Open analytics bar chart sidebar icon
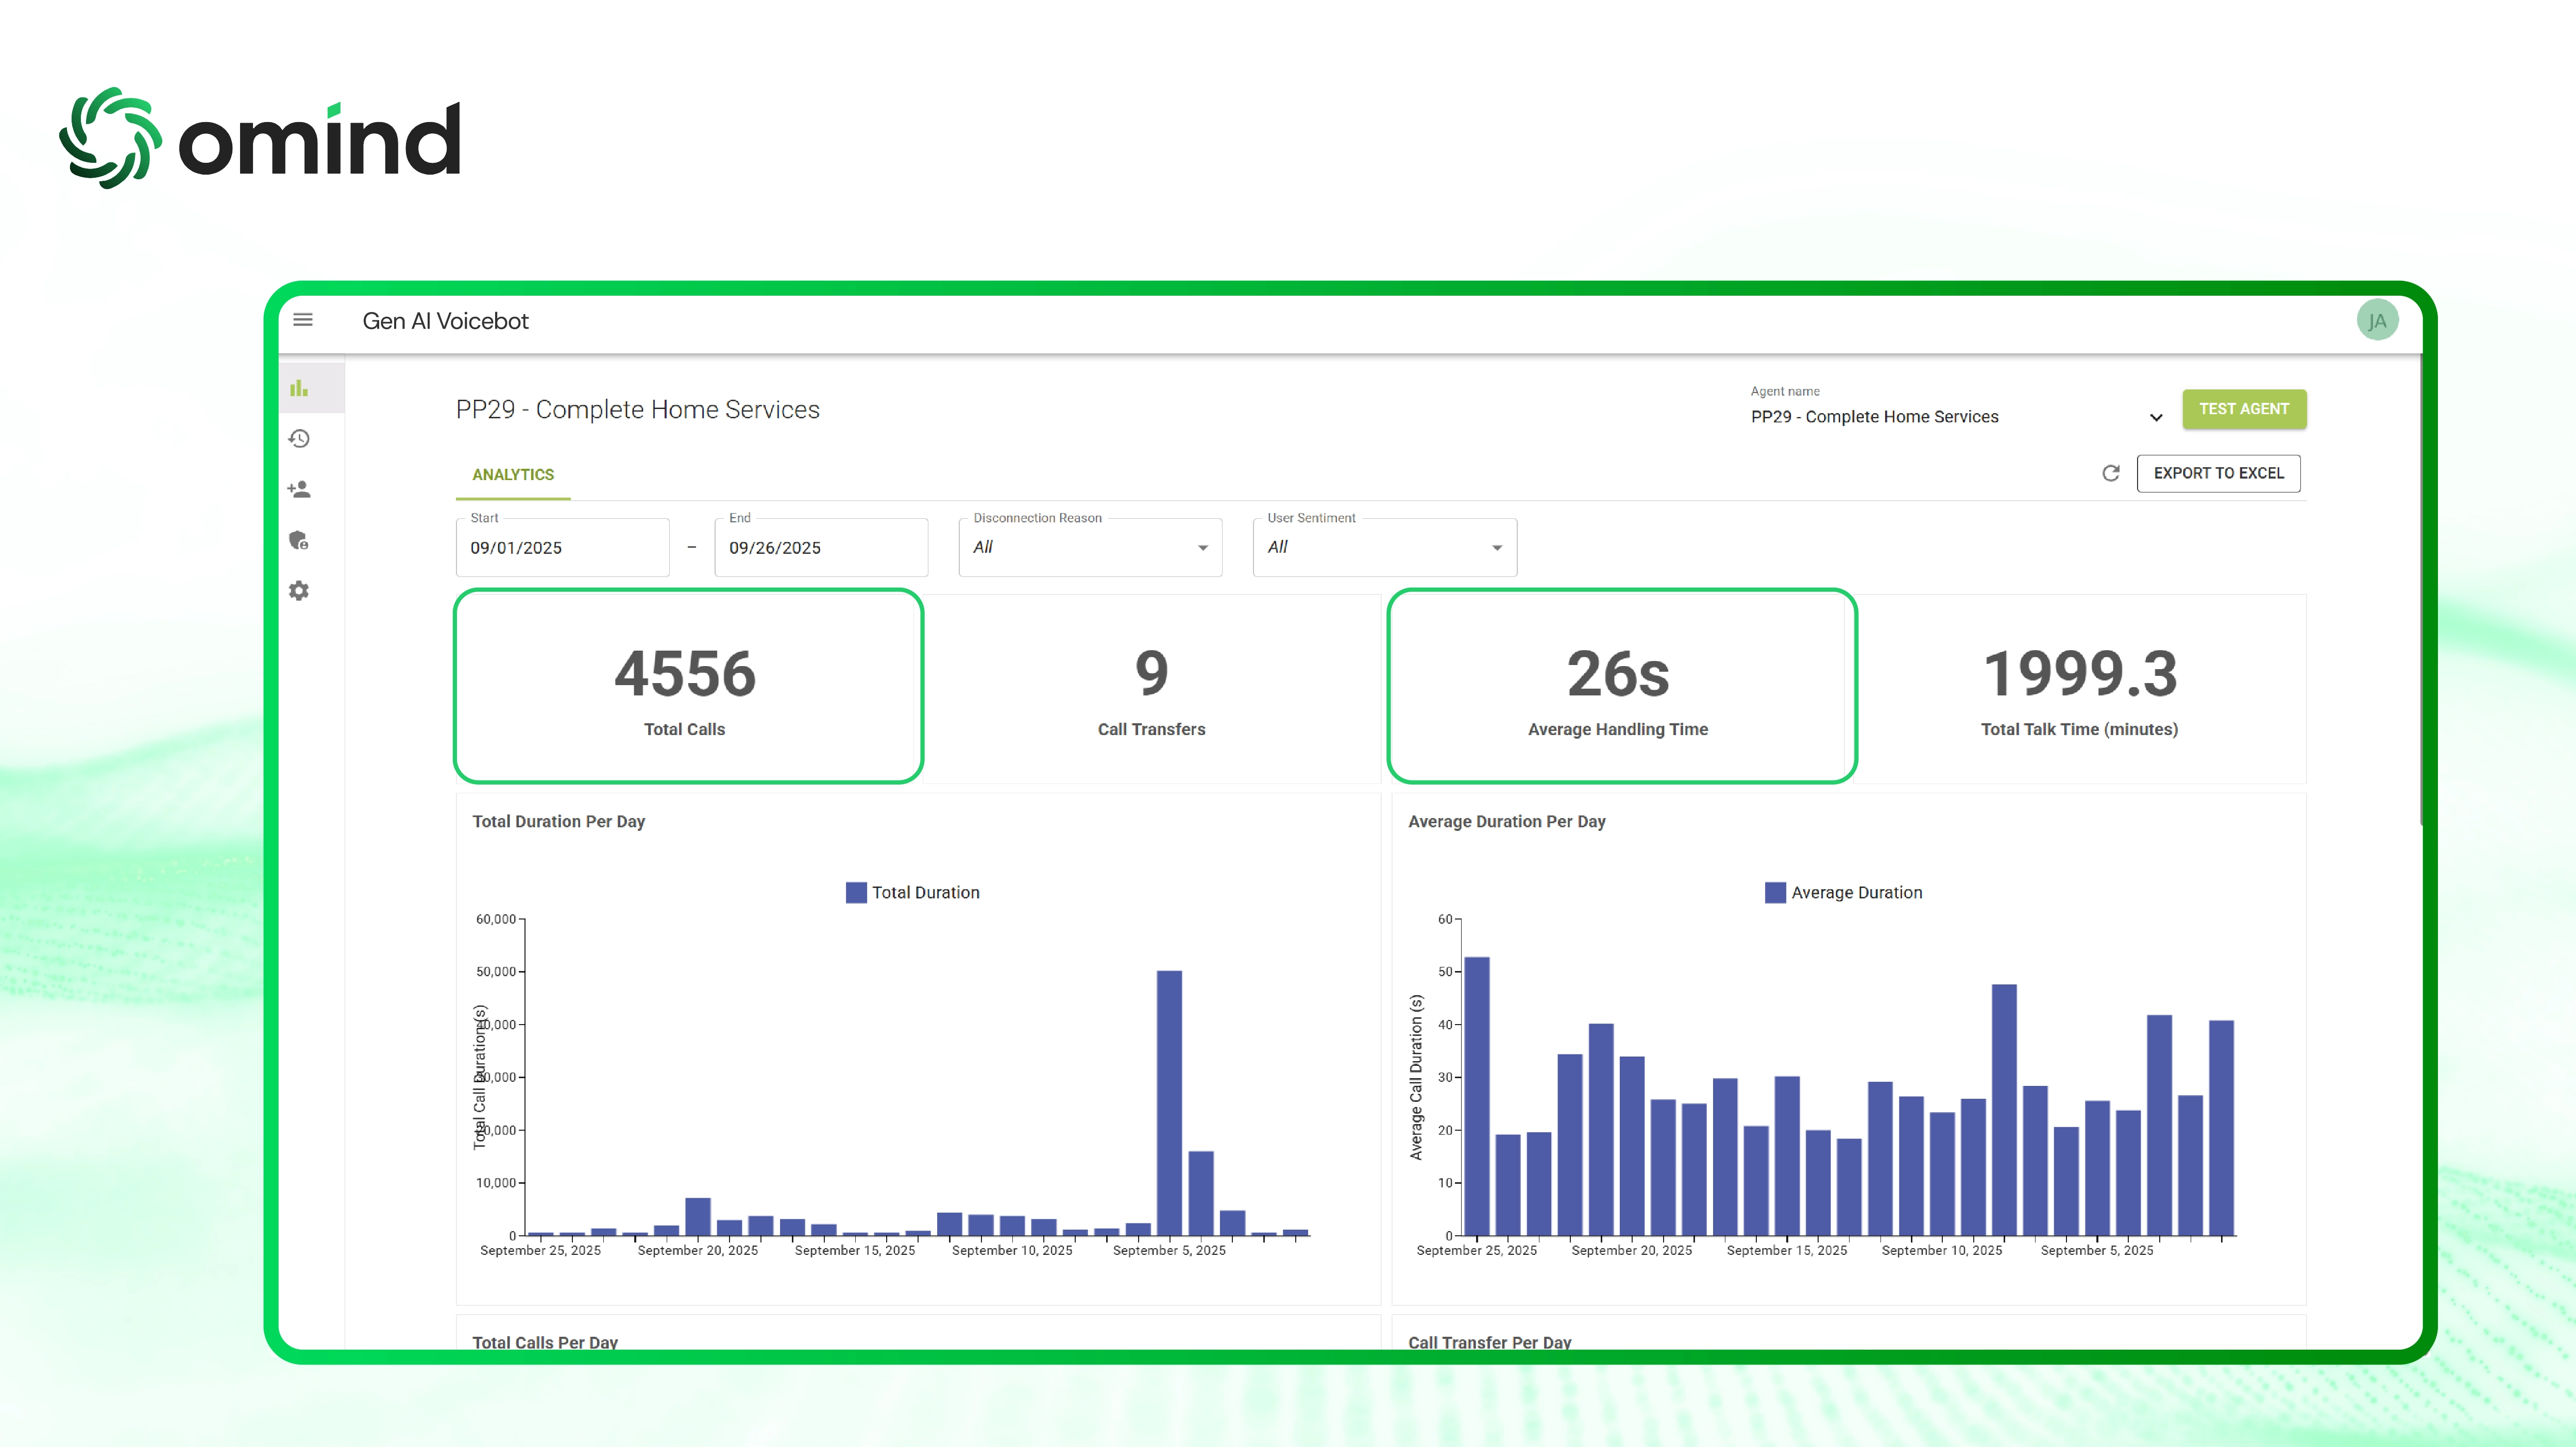The width and height of the screenshot is (2576, 1447). coord(299,388)
